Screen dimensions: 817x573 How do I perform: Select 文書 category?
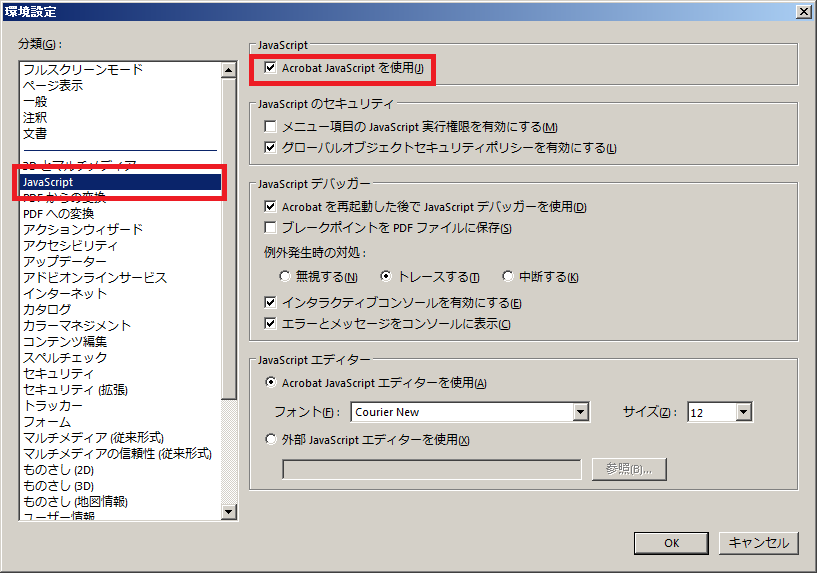click(x=35, y=134)
